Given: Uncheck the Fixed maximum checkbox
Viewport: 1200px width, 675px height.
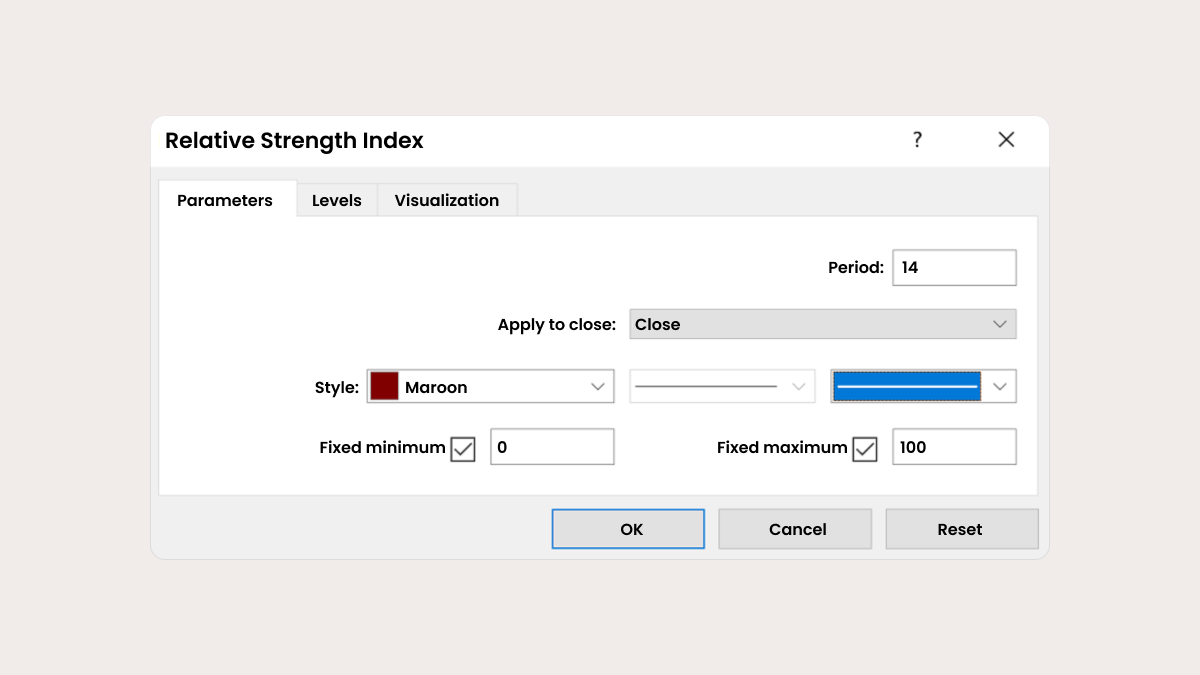Looking at the screenshot, I should (x=865, y=449).
